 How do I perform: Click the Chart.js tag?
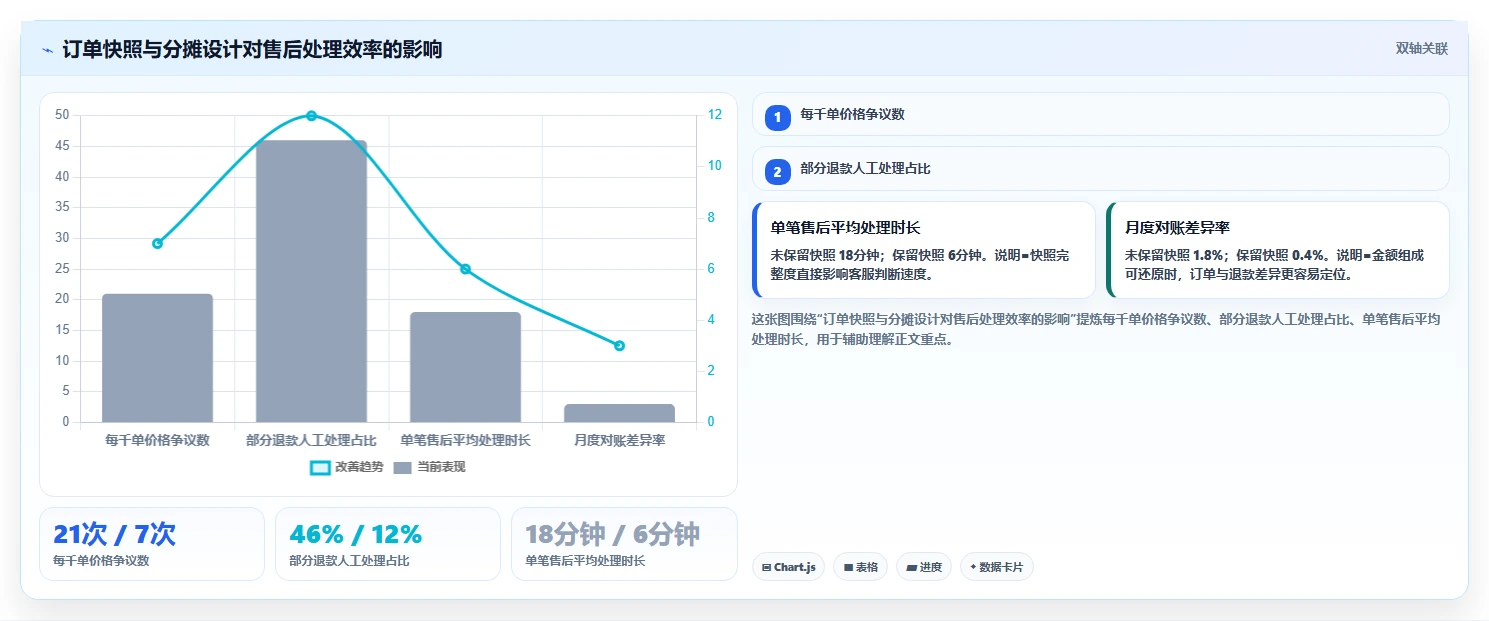pos(788,567)
